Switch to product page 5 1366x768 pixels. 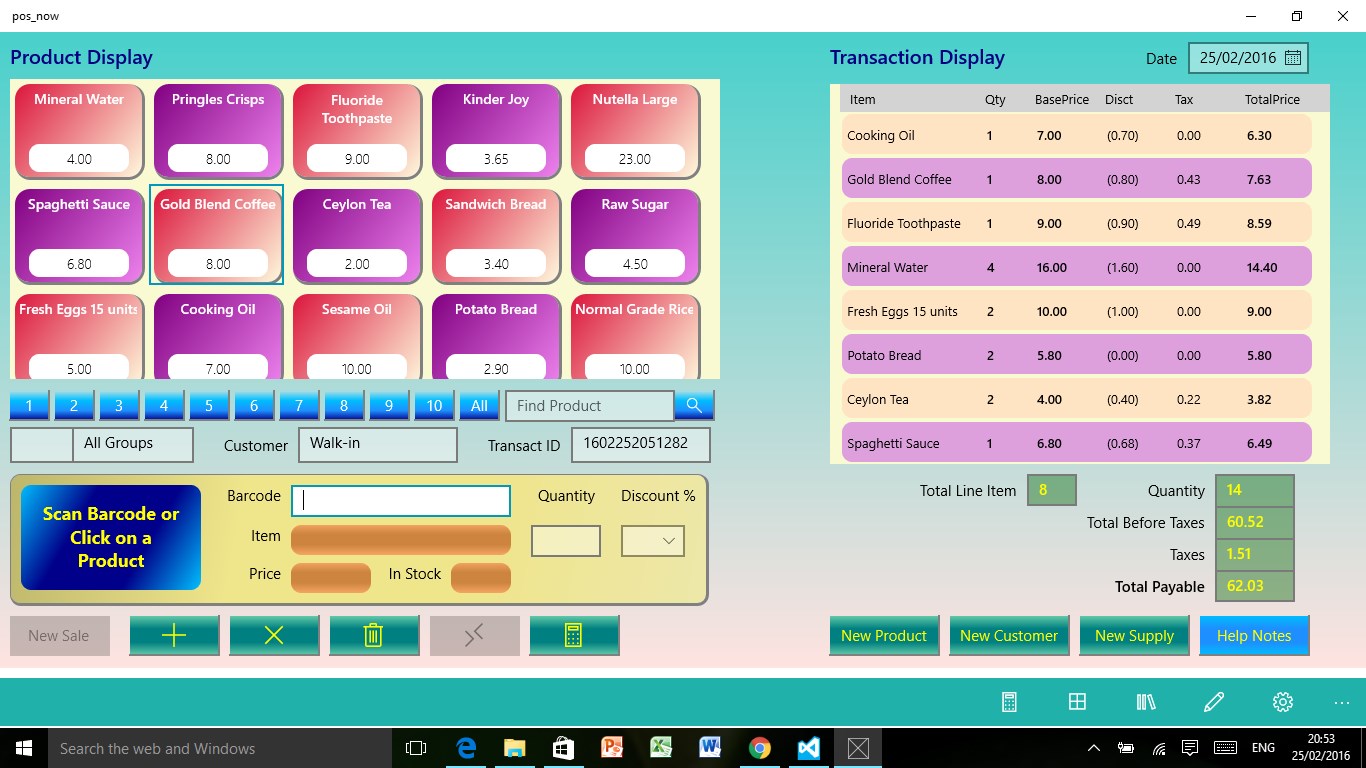click(209, 405)
